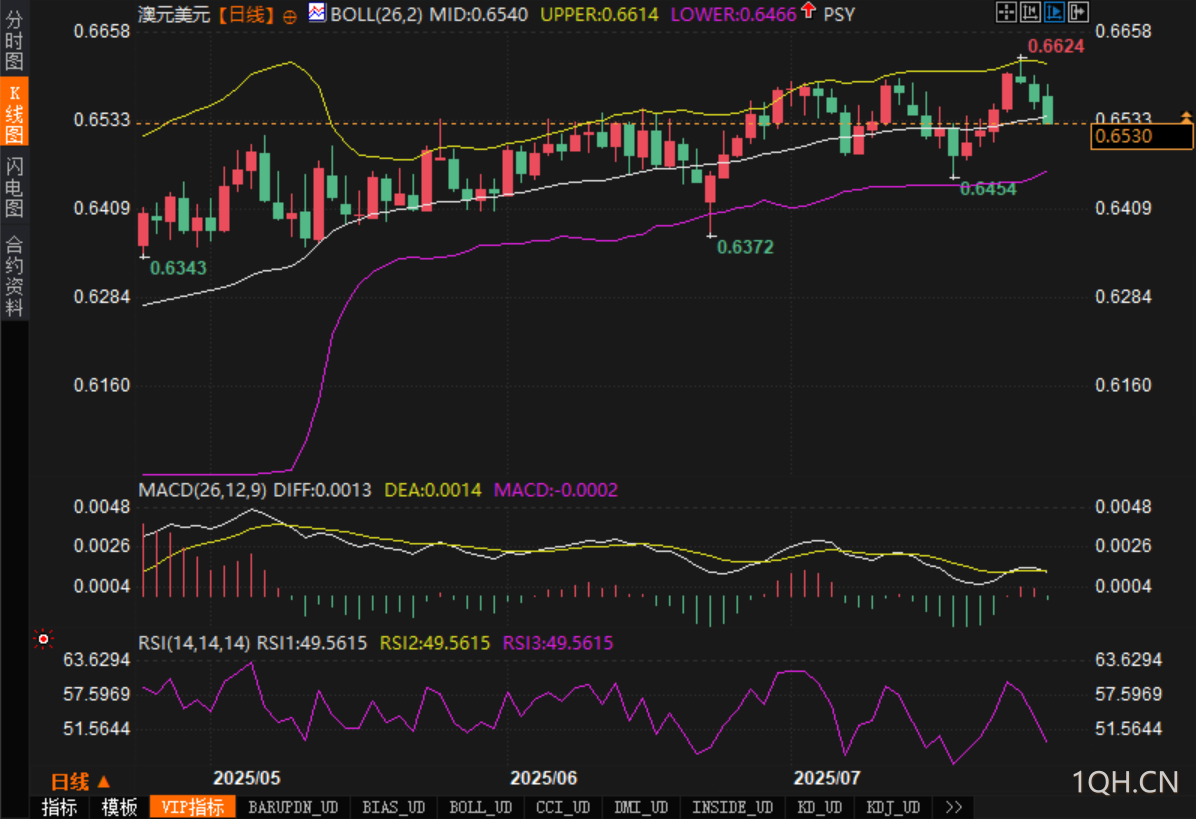Toggle the blue play-forward axis icon

(1054, 11)
